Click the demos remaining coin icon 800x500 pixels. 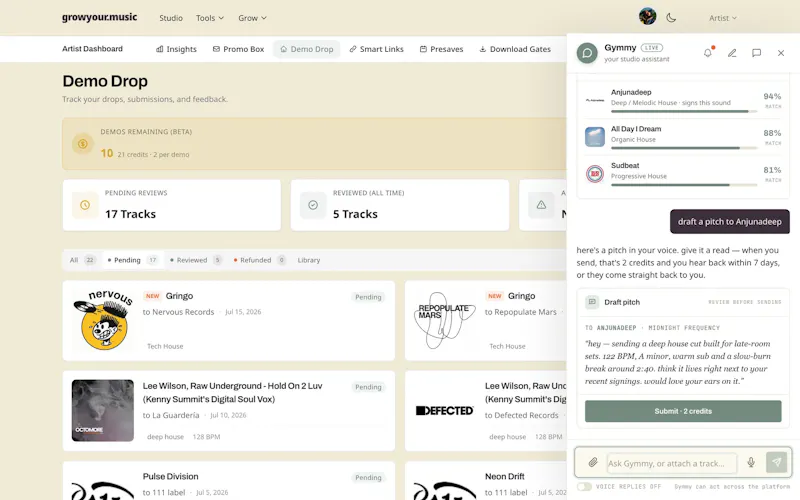[x=83, y=144]
